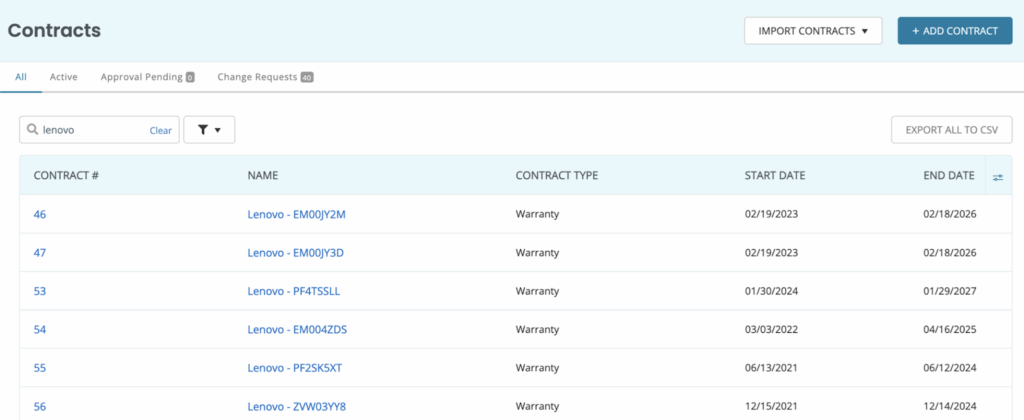Click EXPORT ALL TO CSV
Viewport: 1024px width, 420px height.
click(952, 130)
